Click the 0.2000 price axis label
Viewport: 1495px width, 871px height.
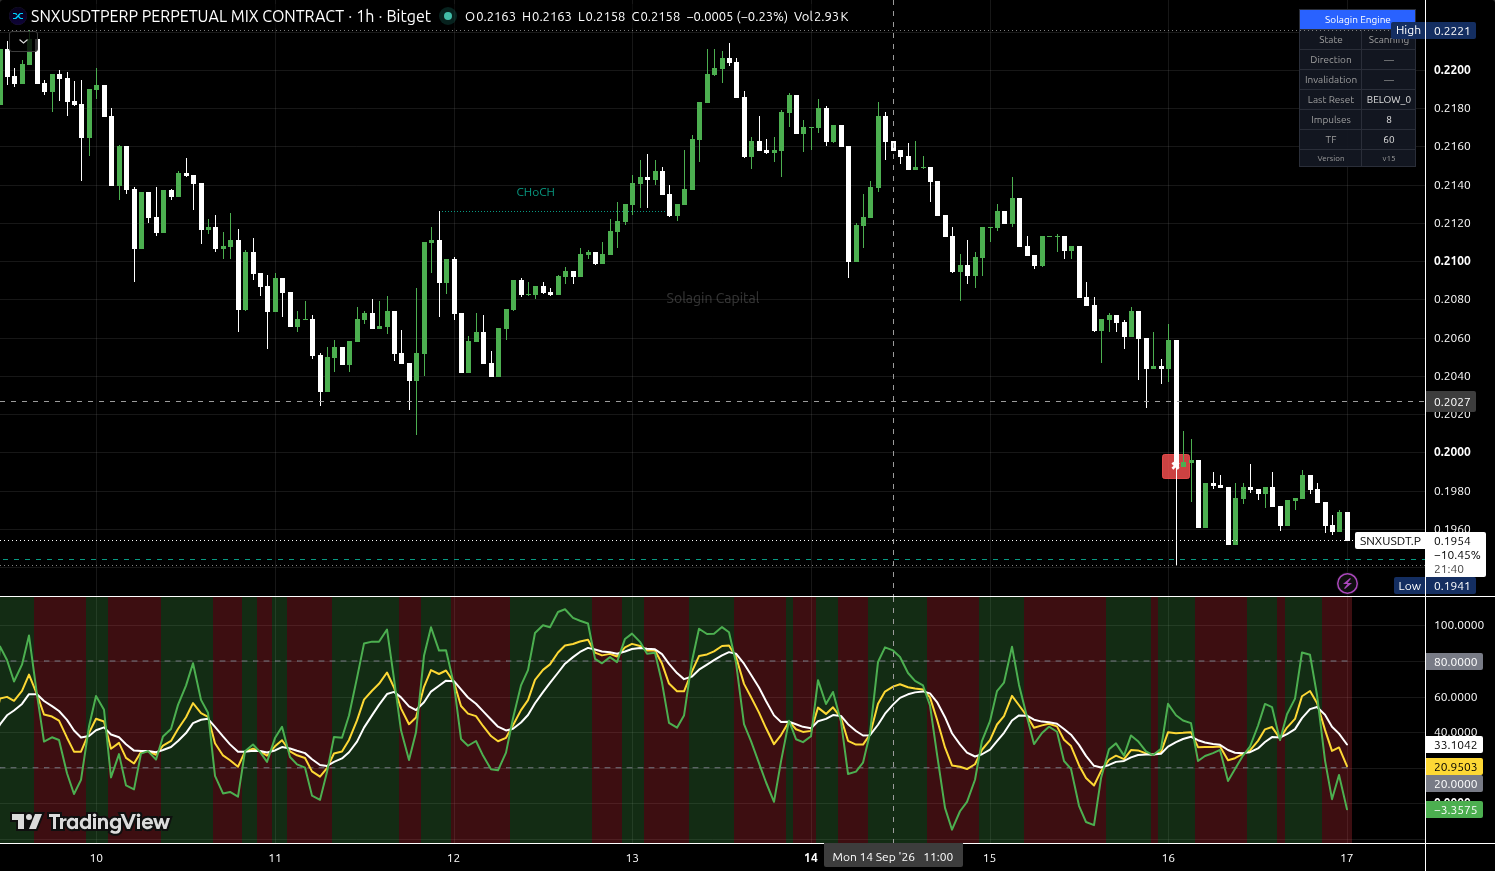1452,452
